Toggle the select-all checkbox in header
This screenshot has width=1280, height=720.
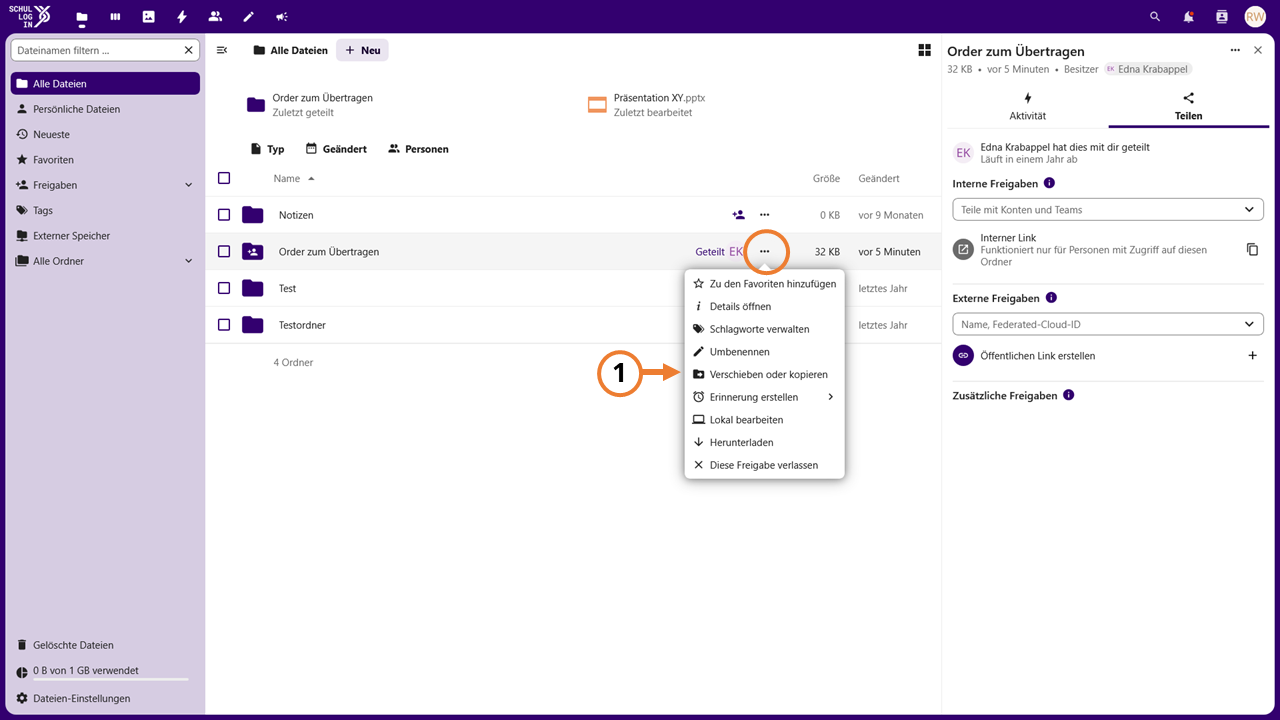tap(224, 178)
